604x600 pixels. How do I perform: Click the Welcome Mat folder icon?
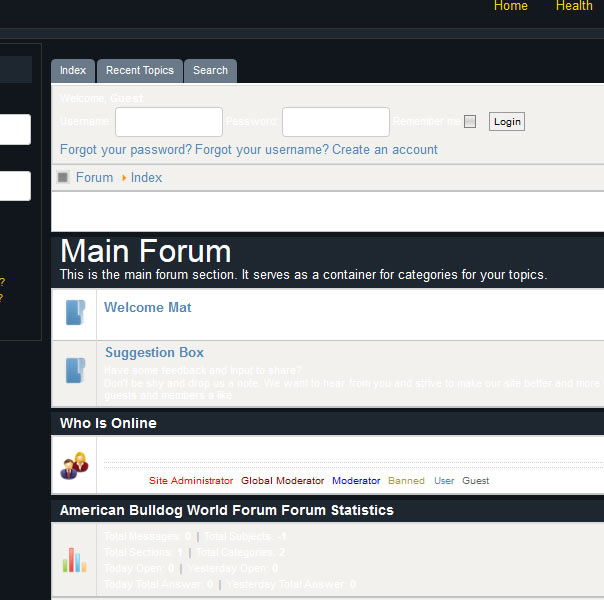point(75,312)
